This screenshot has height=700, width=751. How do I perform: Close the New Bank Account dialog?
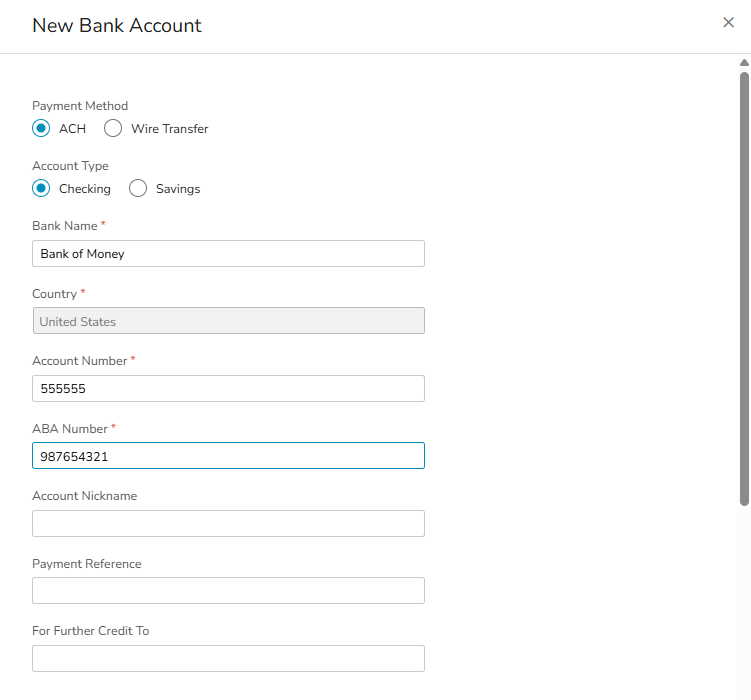pyautogui.click(x=728, y=23)
